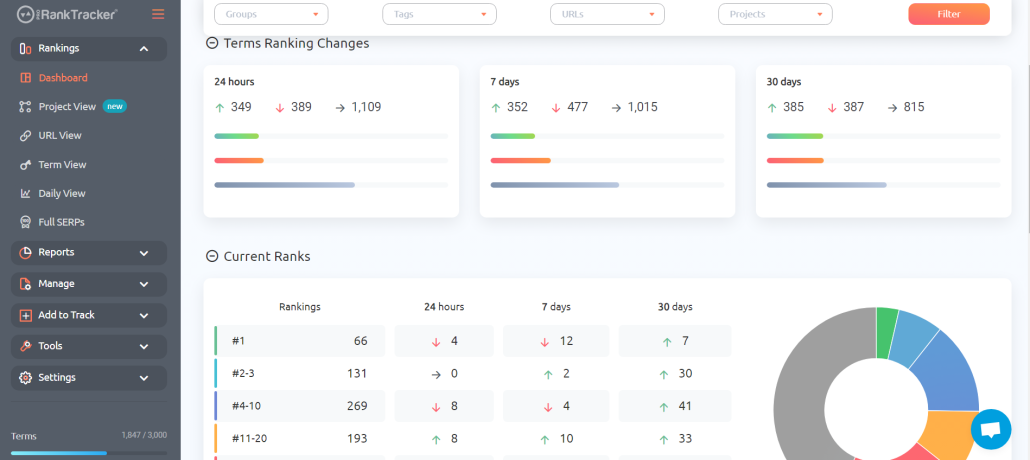Open the live chat bubble
1030x460 pixels.
[991, 429]
